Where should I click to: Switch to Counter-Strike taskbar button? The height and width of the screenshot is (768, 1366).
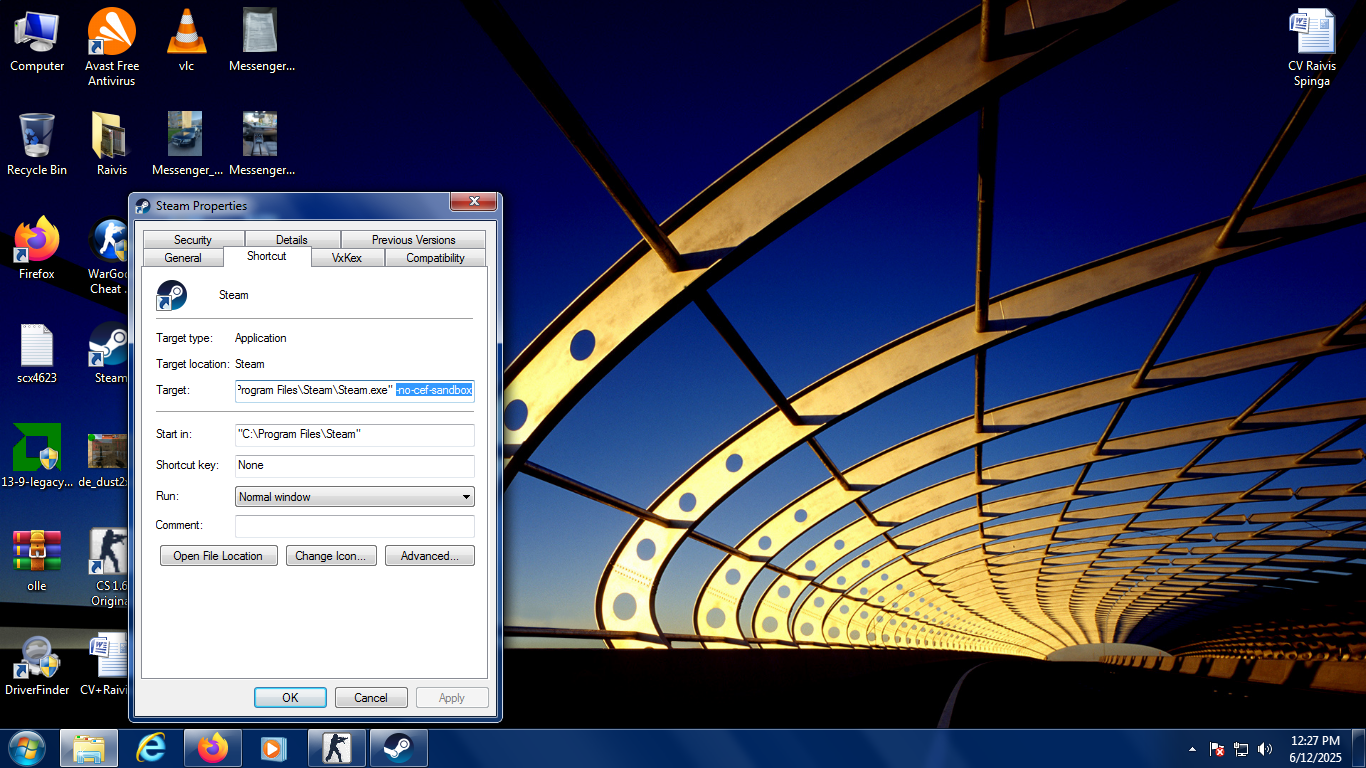[337, 748]
